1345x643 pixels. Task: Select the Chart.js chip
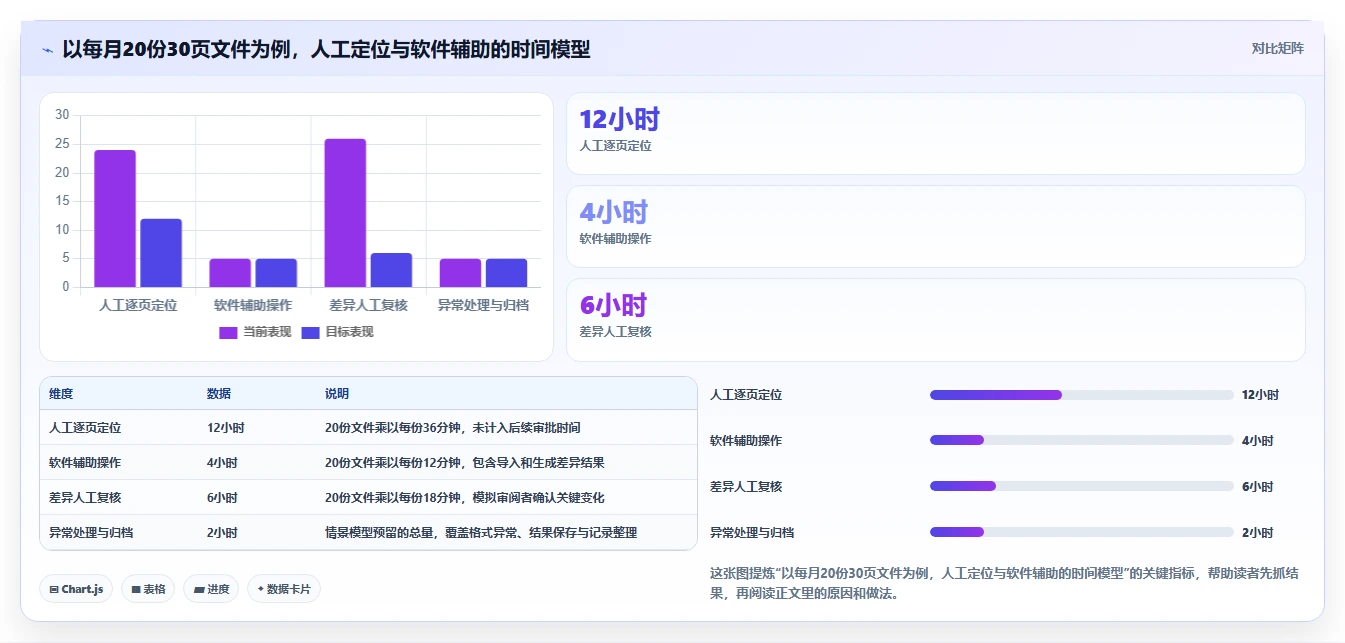click(x=77, y=589)
